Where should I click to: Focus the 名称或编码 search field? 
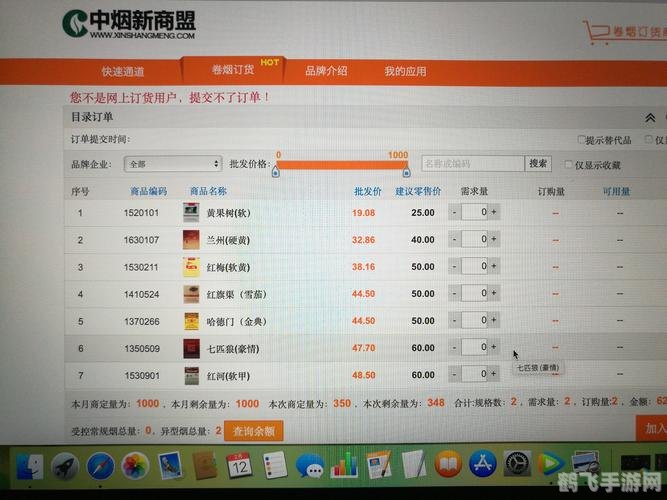[473, 164]
